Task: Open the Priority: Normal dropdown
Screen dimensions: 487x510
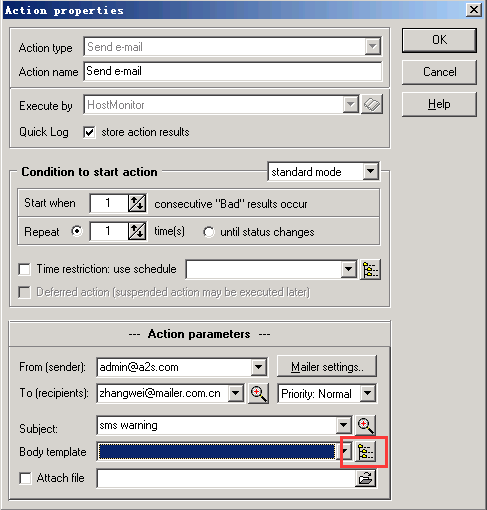Action: click(367, 394)
